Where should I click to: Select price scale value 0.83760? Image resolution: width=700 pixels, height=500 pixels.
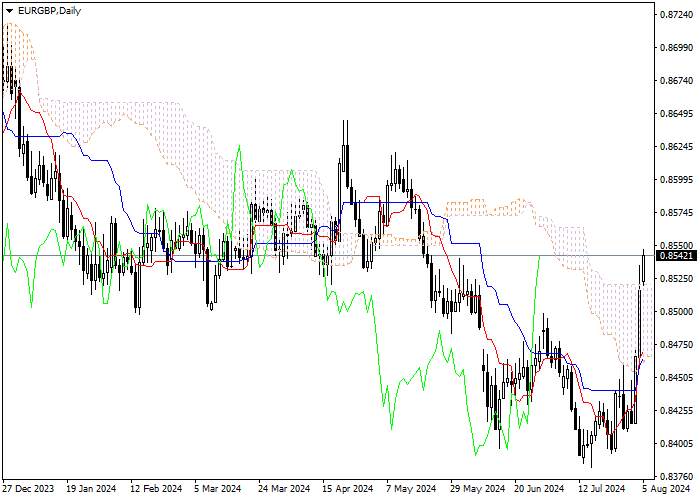coord(676,476)
